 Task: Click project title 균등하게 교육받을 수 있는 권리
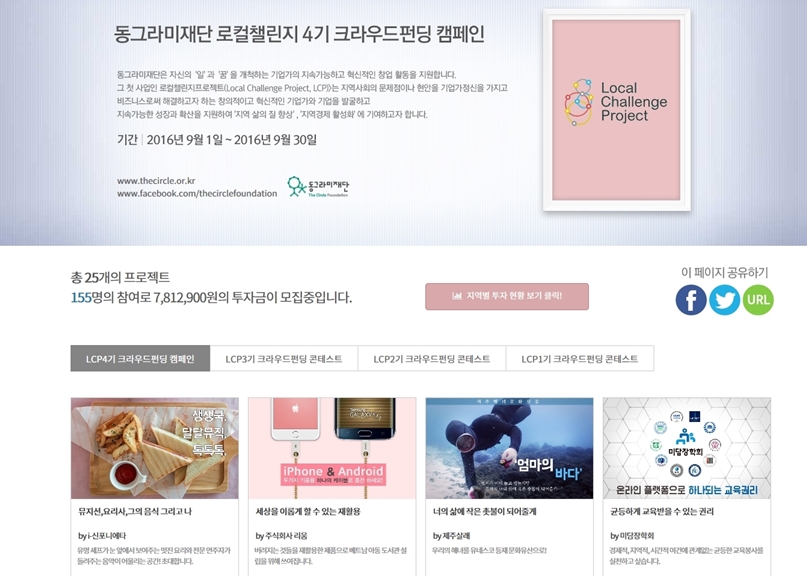point(662,511)
